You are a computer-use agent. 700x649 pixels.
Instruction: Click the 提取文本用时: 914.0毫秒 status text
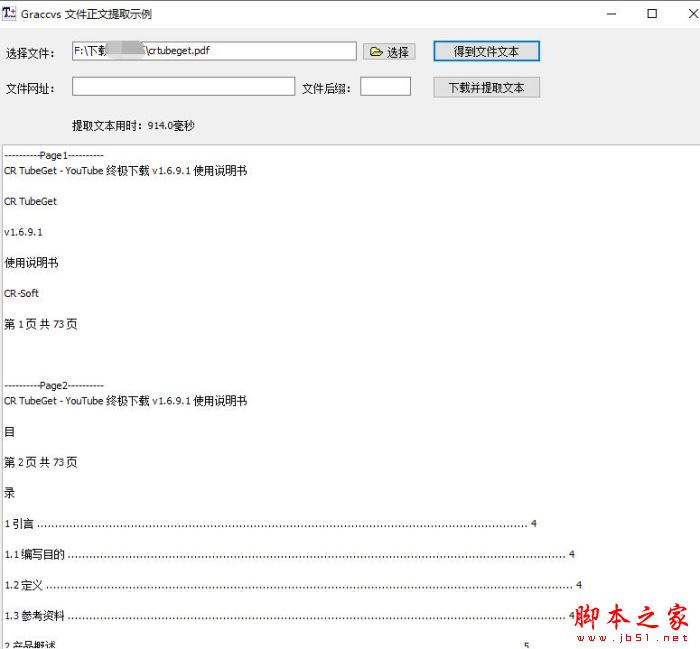click(x=133, y=125)
